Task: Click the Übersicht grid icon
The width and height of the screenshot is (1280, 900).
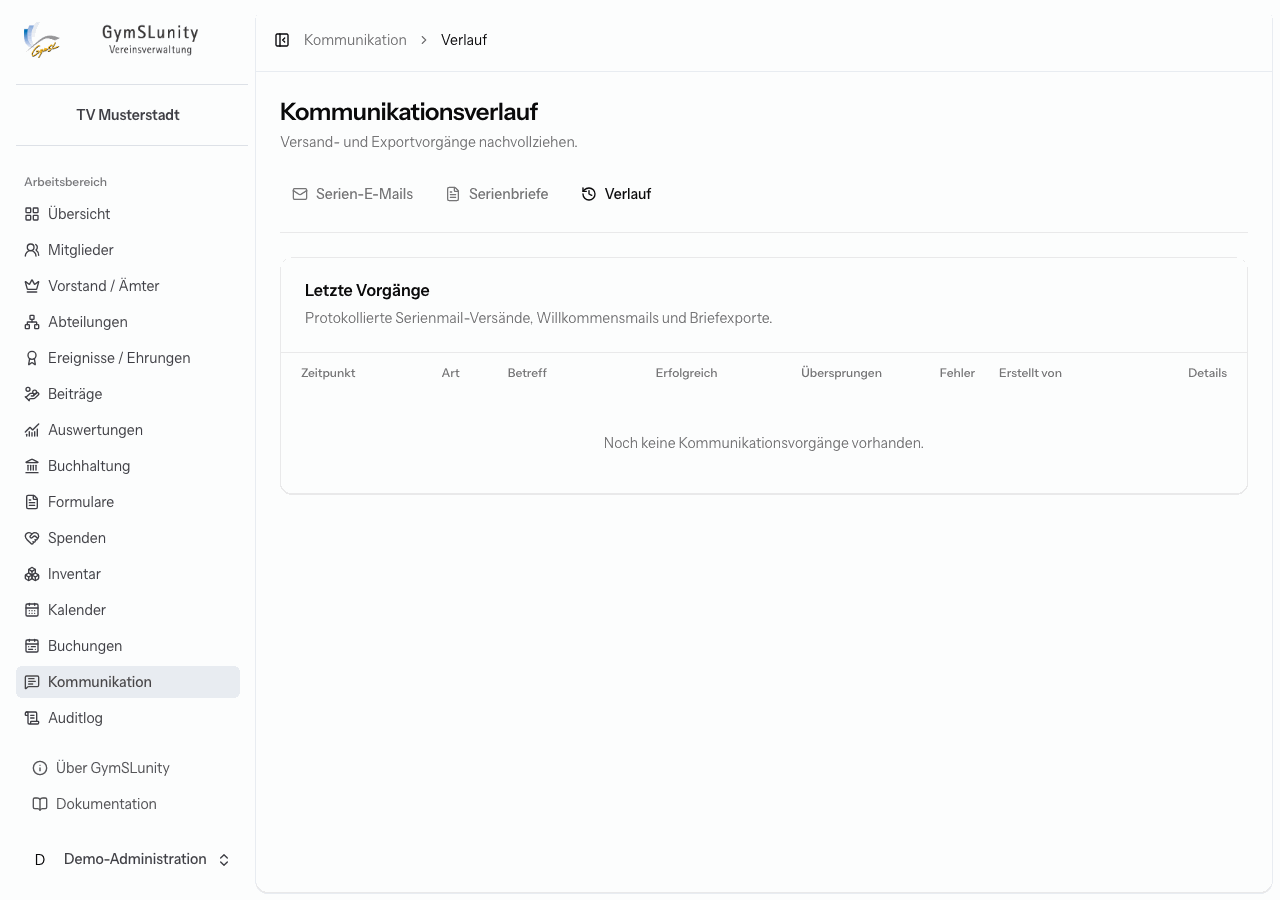Action: (x=32, y=214)
